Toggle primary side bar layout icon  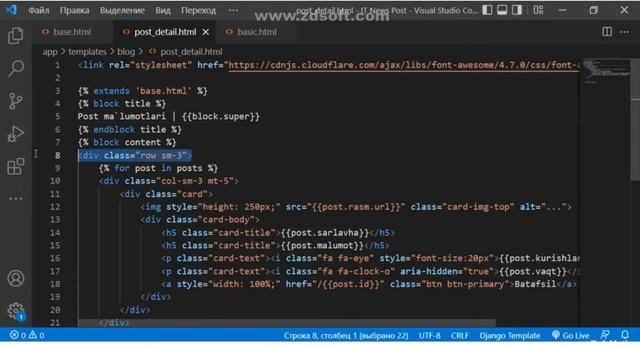(487, 10)
